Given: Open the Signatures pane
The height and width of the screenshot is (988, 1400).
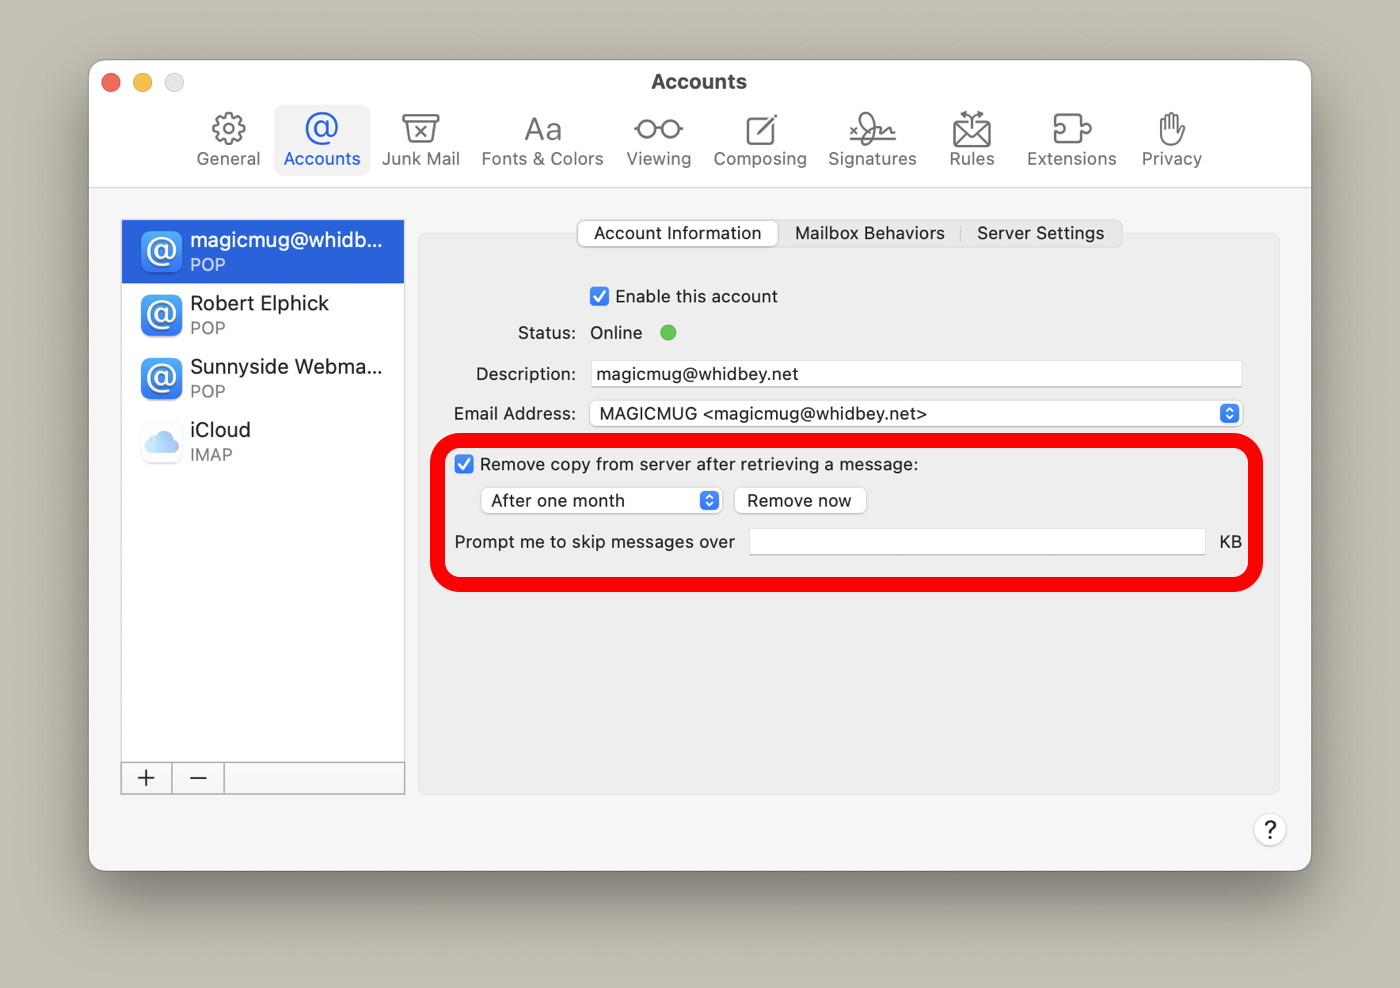Looking at the screenshot, I should click(x=871, y=140).
